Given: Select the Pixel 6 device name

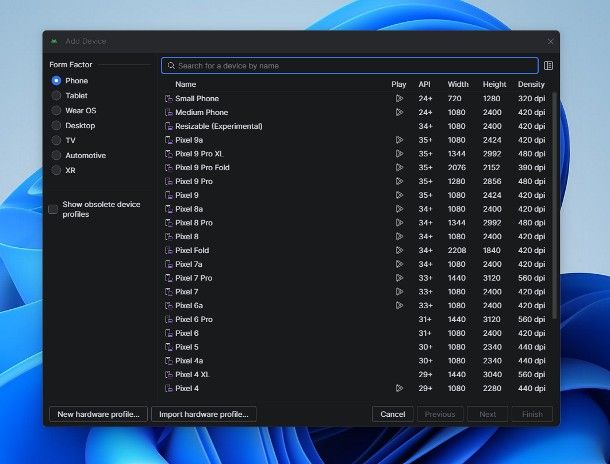Looking at the screenshot, I should pyautogui.click(x=187, y=333).
